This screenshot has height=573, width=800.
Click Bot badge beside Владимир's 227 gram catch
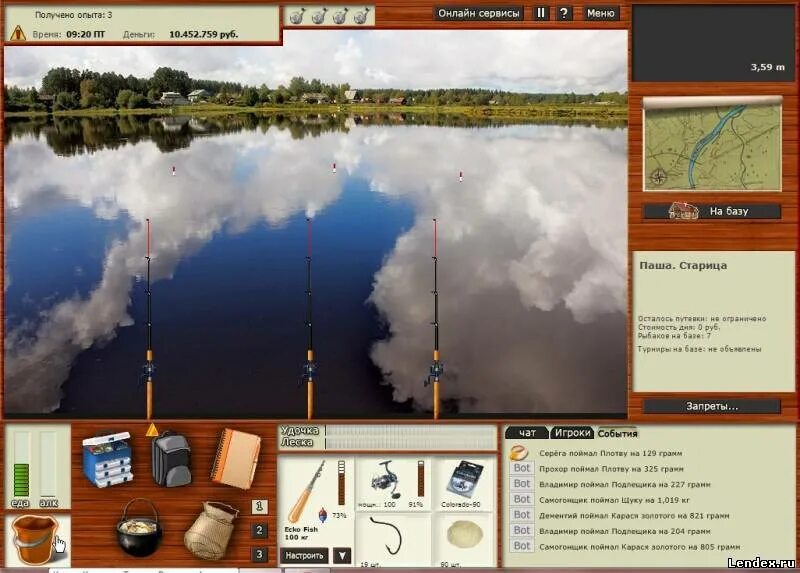coord(521,483)
